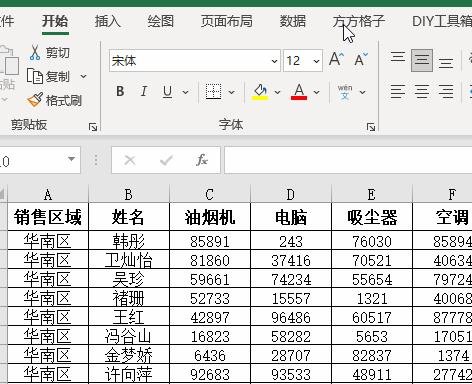Open the Name Box dropdown
The image size is (472, 384).
tap(71, 159)
